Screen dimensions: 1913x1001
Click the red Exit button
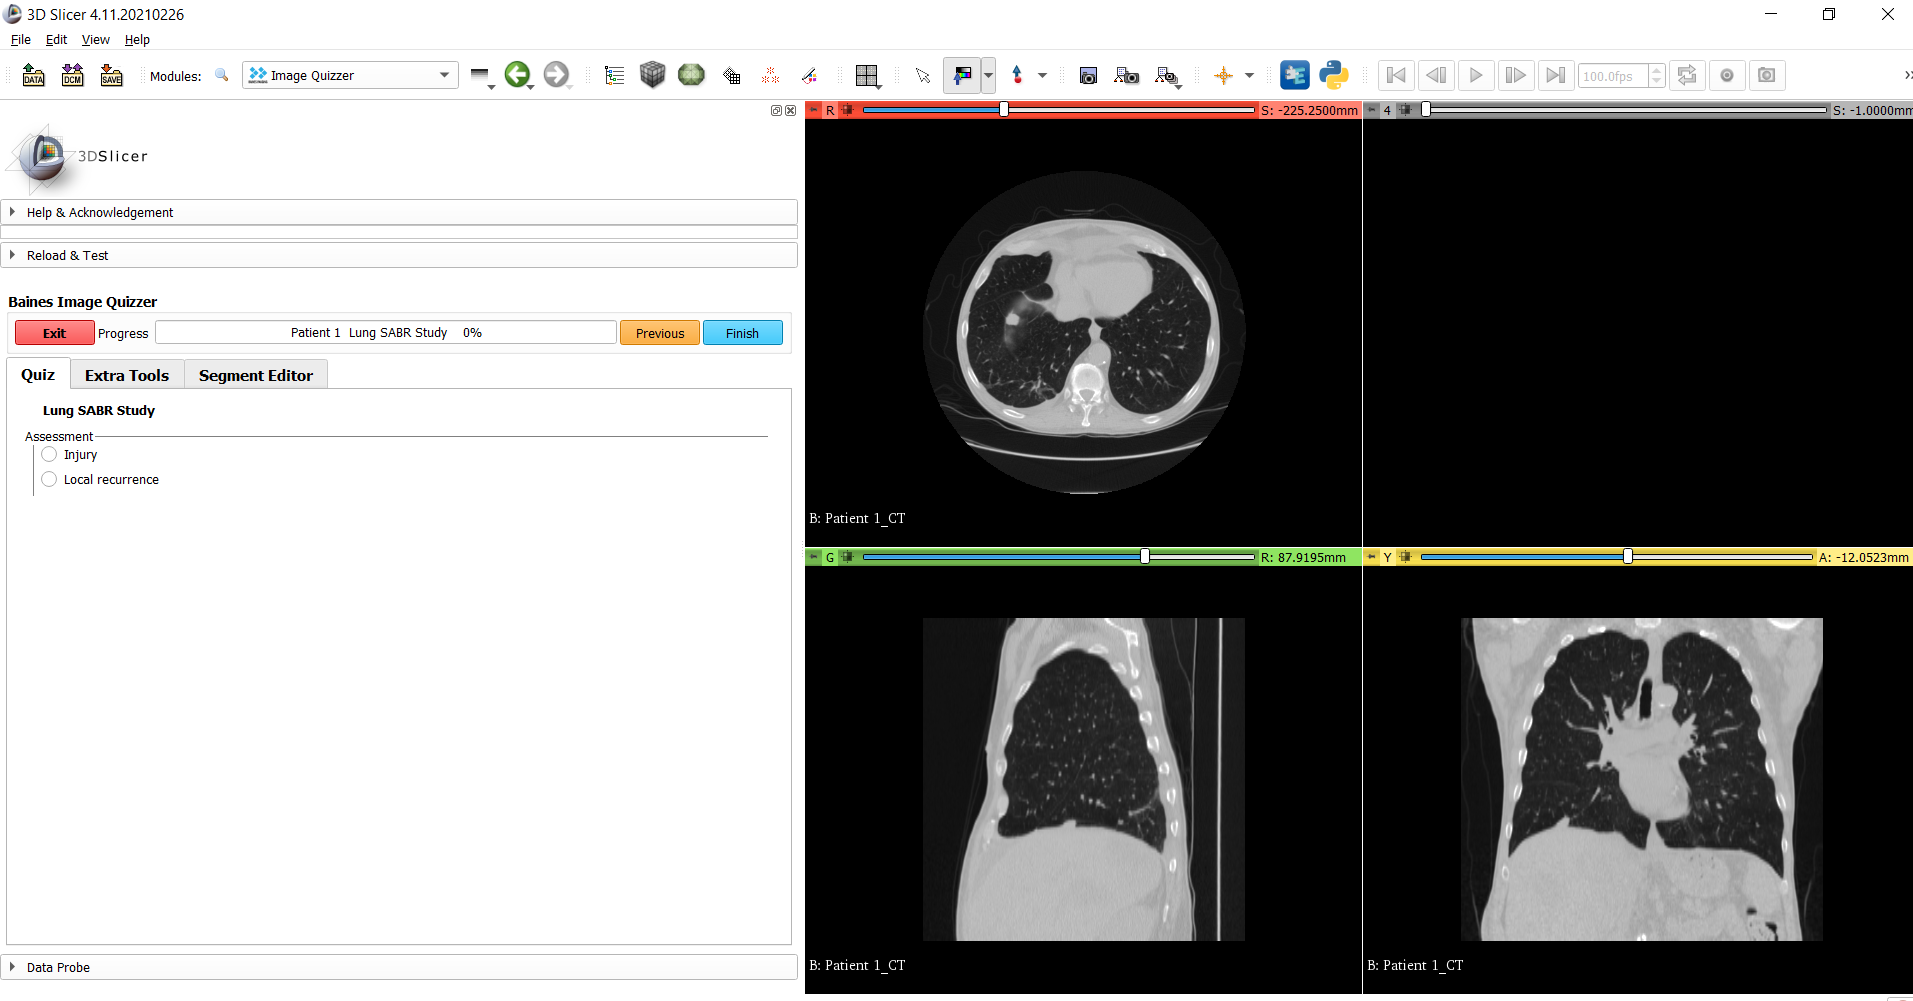pos(55,333)
